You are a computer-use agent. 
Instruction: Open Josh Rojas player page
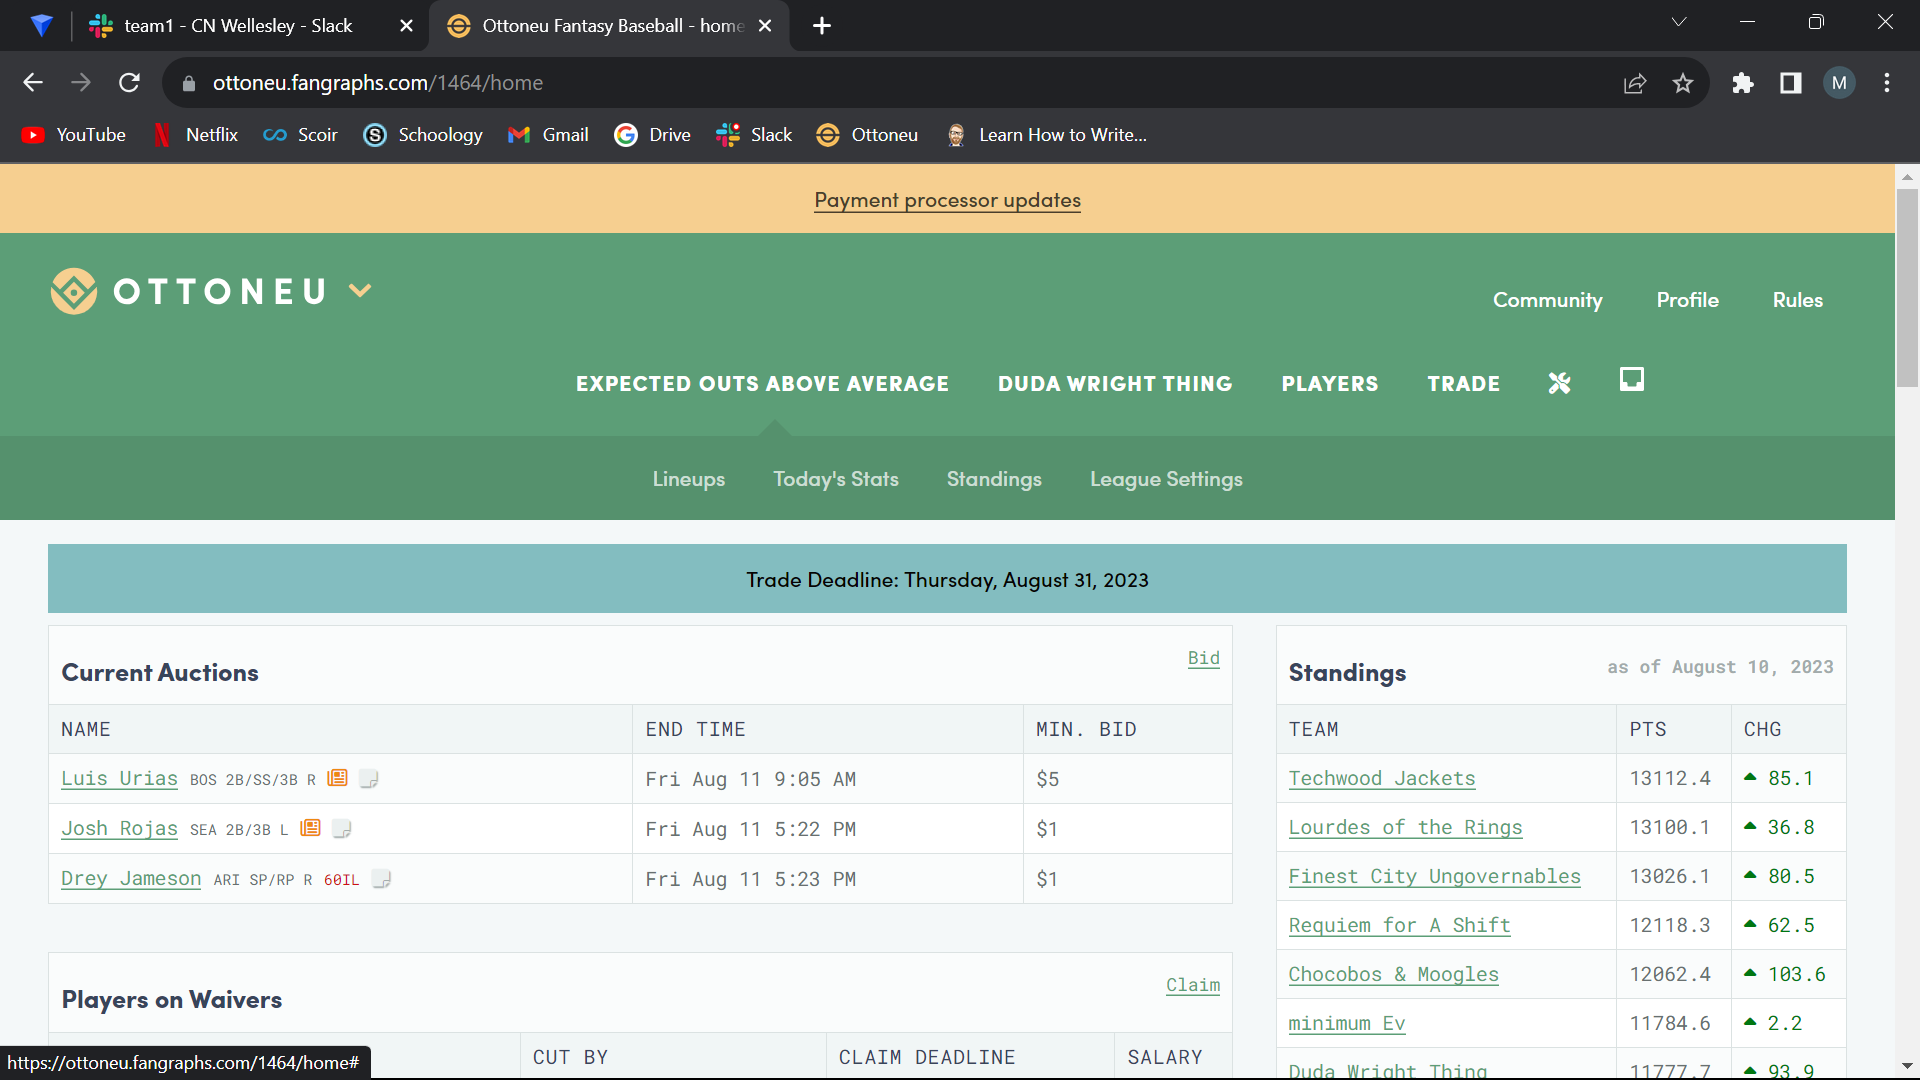pos(119,828)
